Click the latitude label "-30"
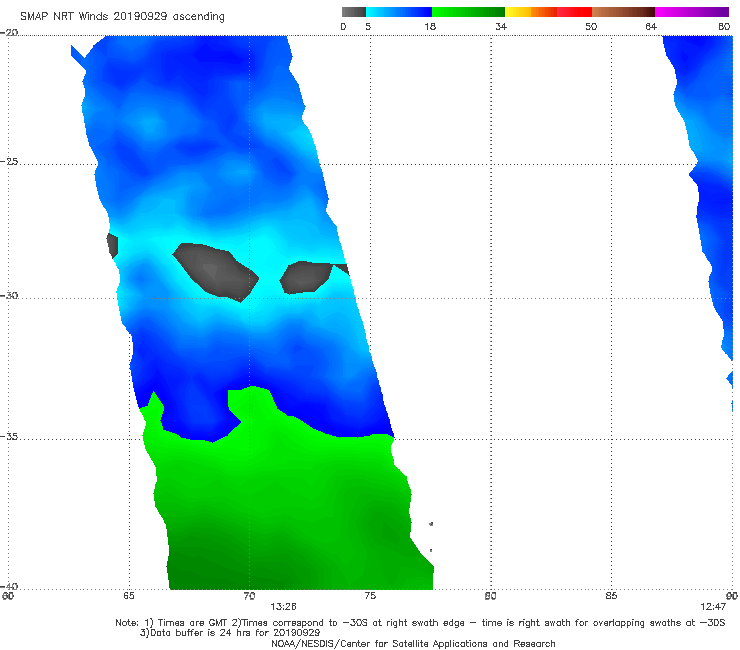This screenshot has height=650, width=740. pos(9,295)
